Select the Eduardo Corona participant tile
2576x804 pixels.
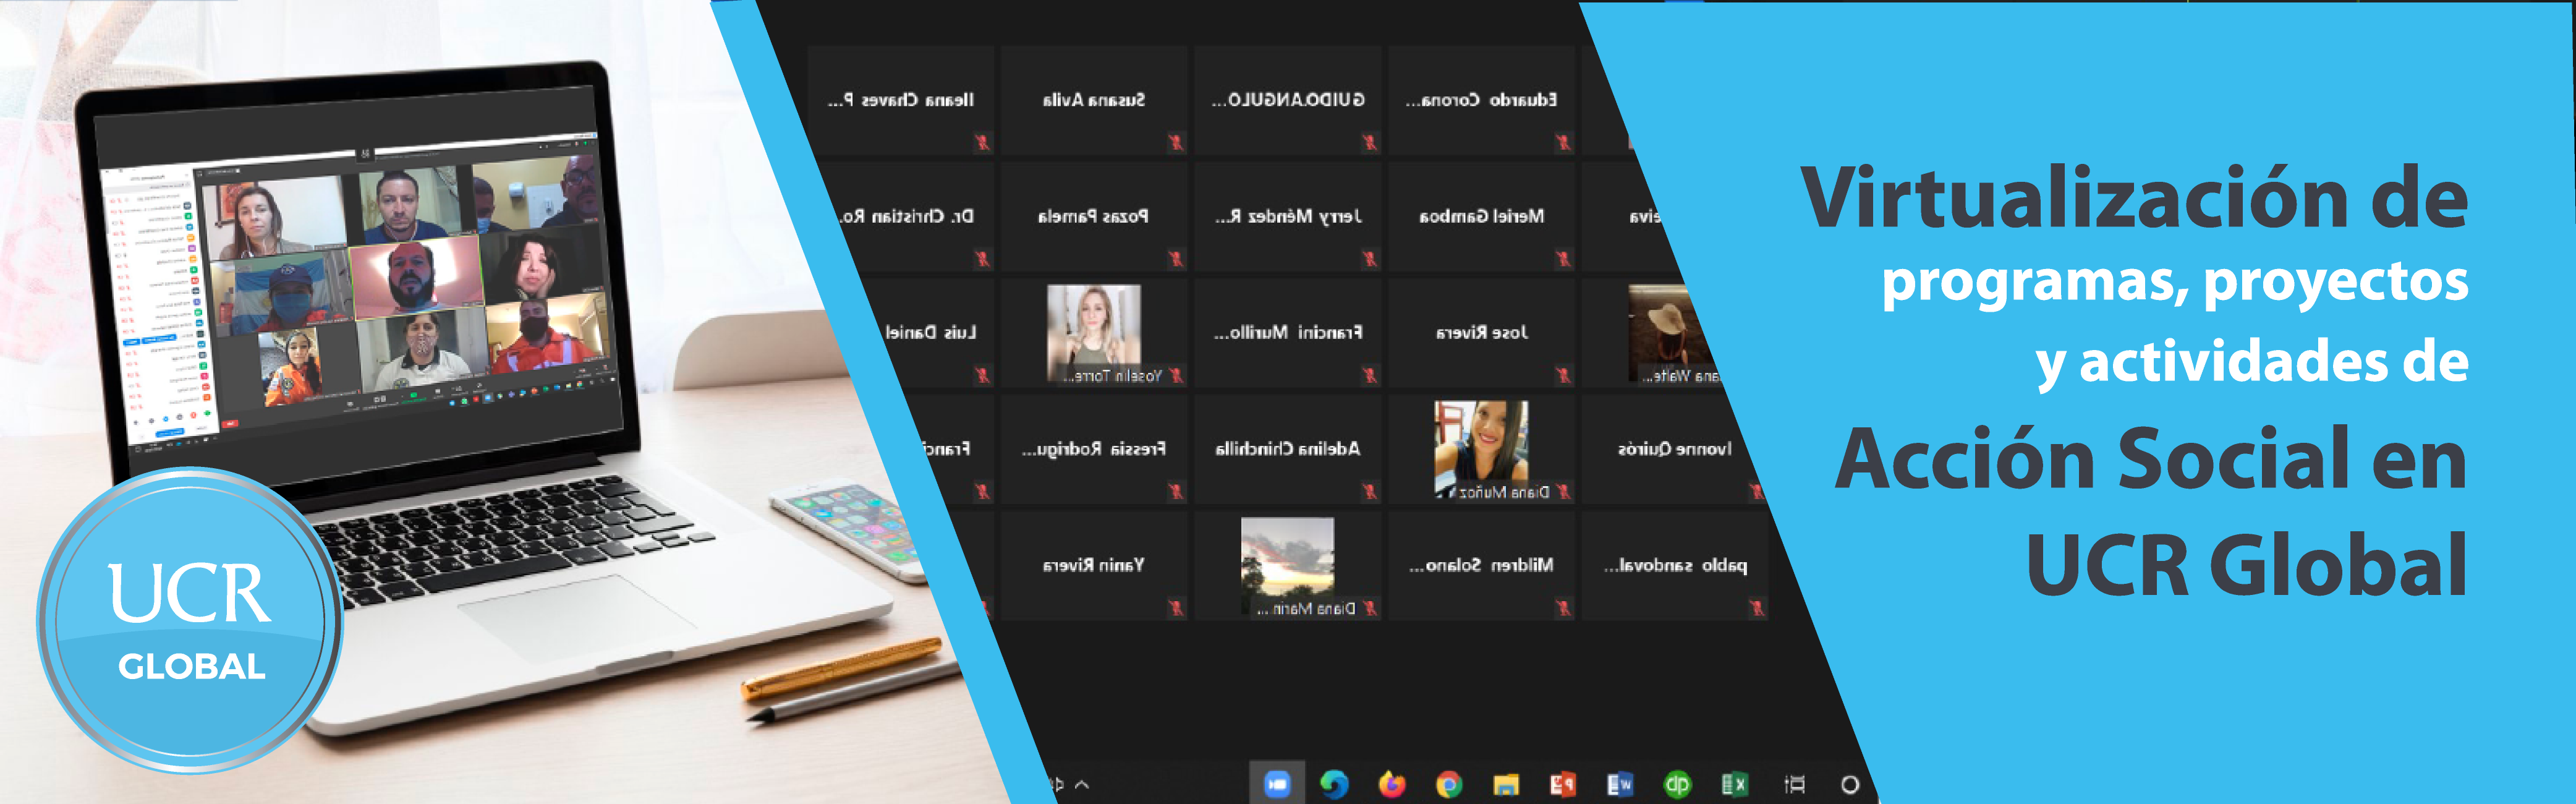click(x=1481, y=100)
